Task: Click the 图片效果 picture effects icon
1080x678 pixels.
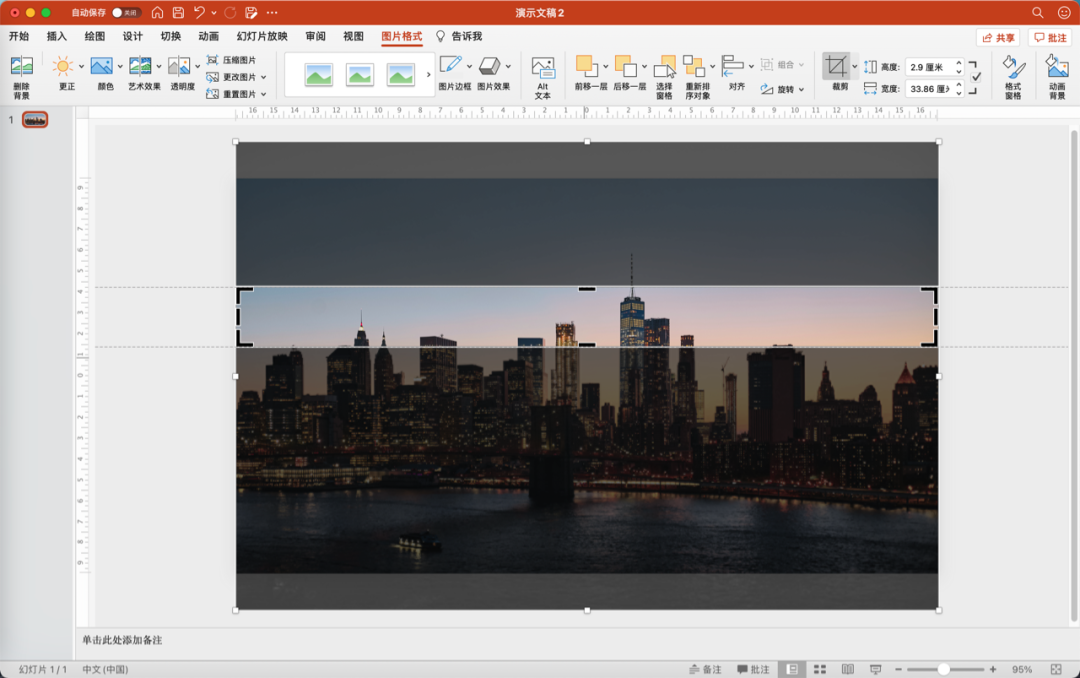Action: point(489,66)
